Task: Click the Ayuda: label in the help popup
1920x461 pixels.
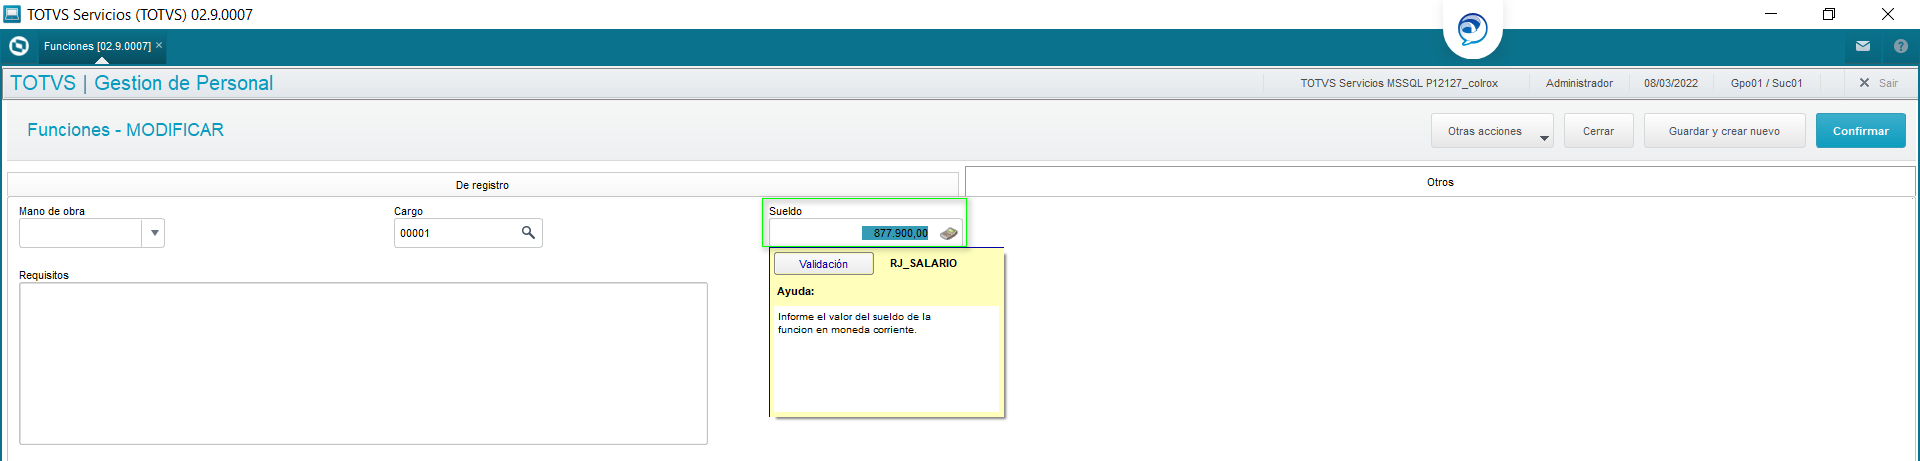Action: [x=795, y=291]
